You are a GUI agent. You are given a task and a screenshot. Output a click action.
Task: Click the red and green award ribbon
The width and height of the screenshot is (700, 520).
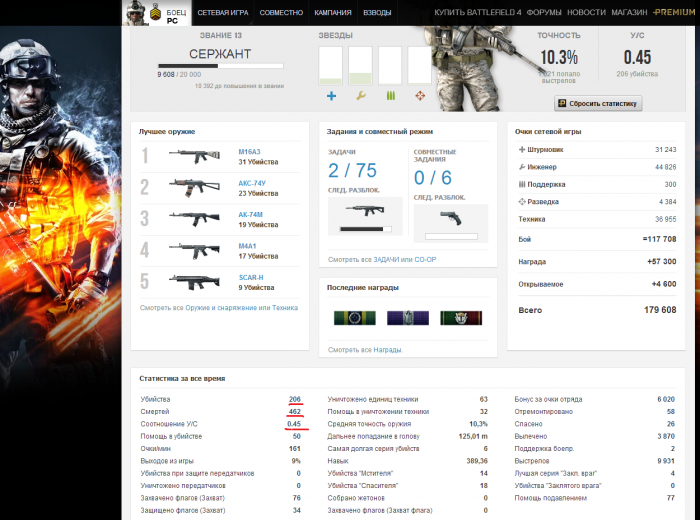tap(461, 318)
